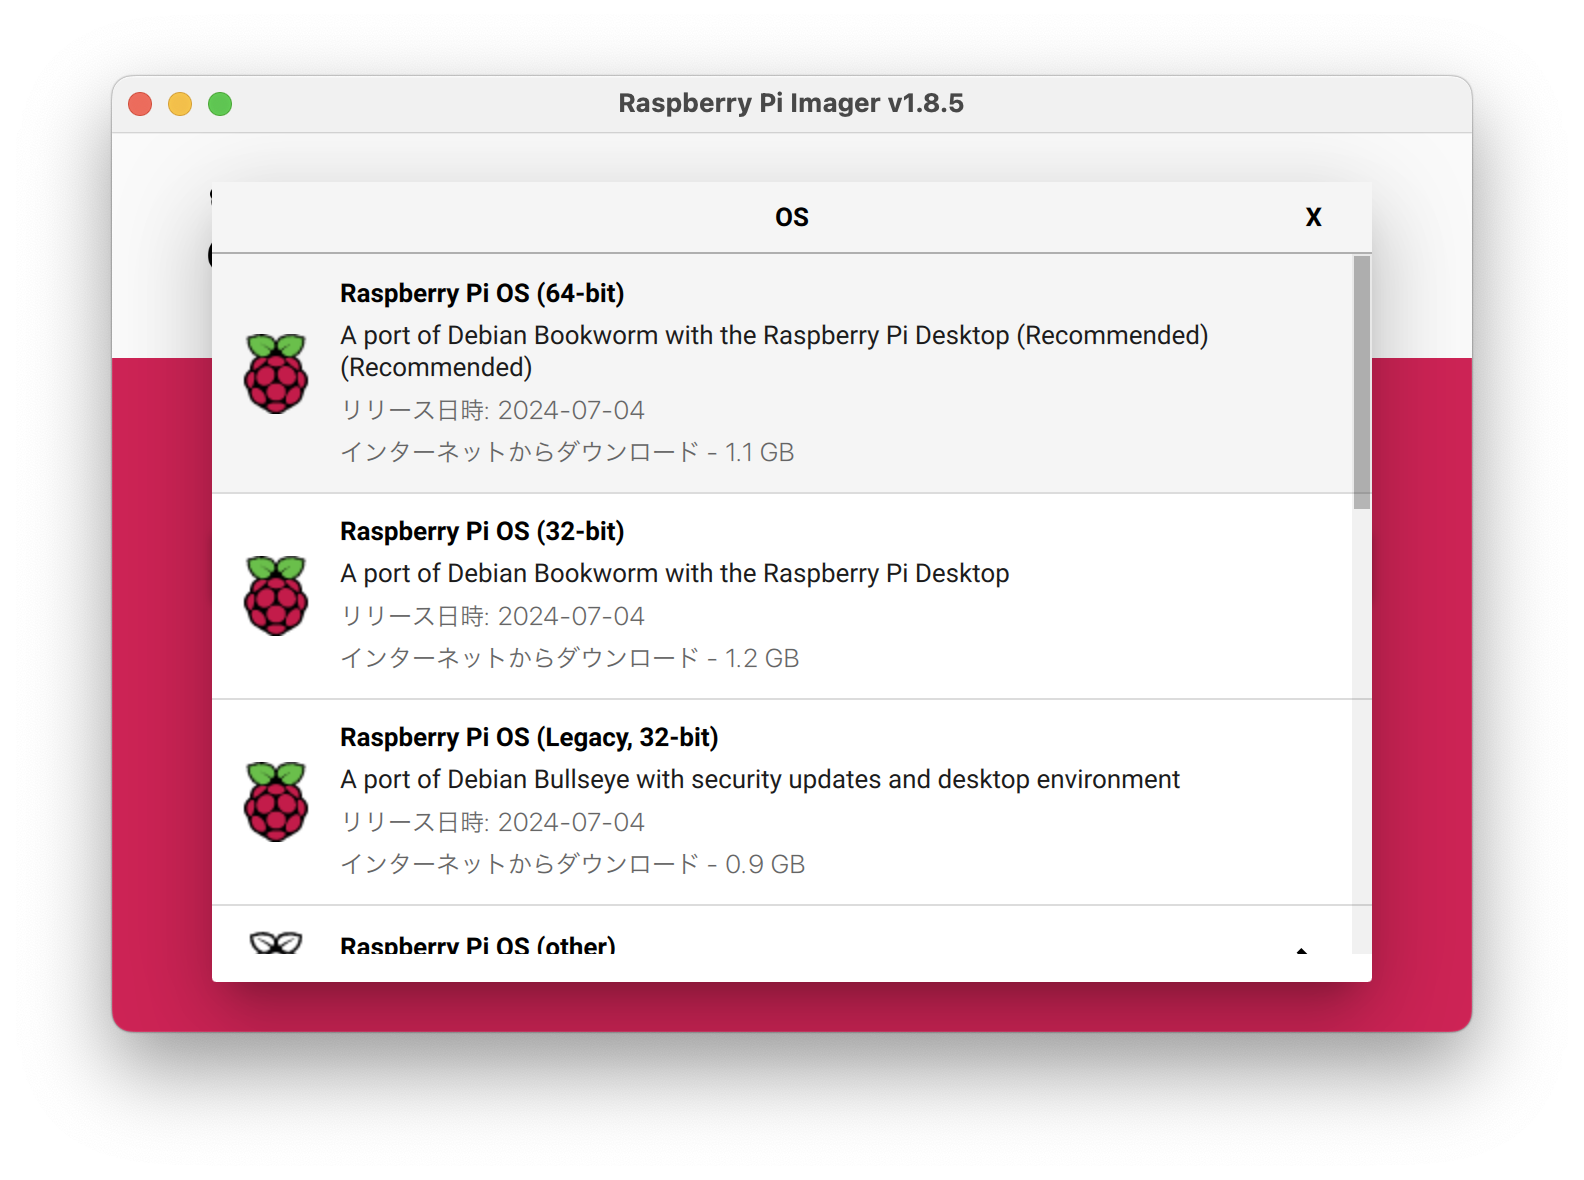1584x1180 pixels.
Task: Select Raspberry Pi OS (32-bit) title
Action: 482,531
